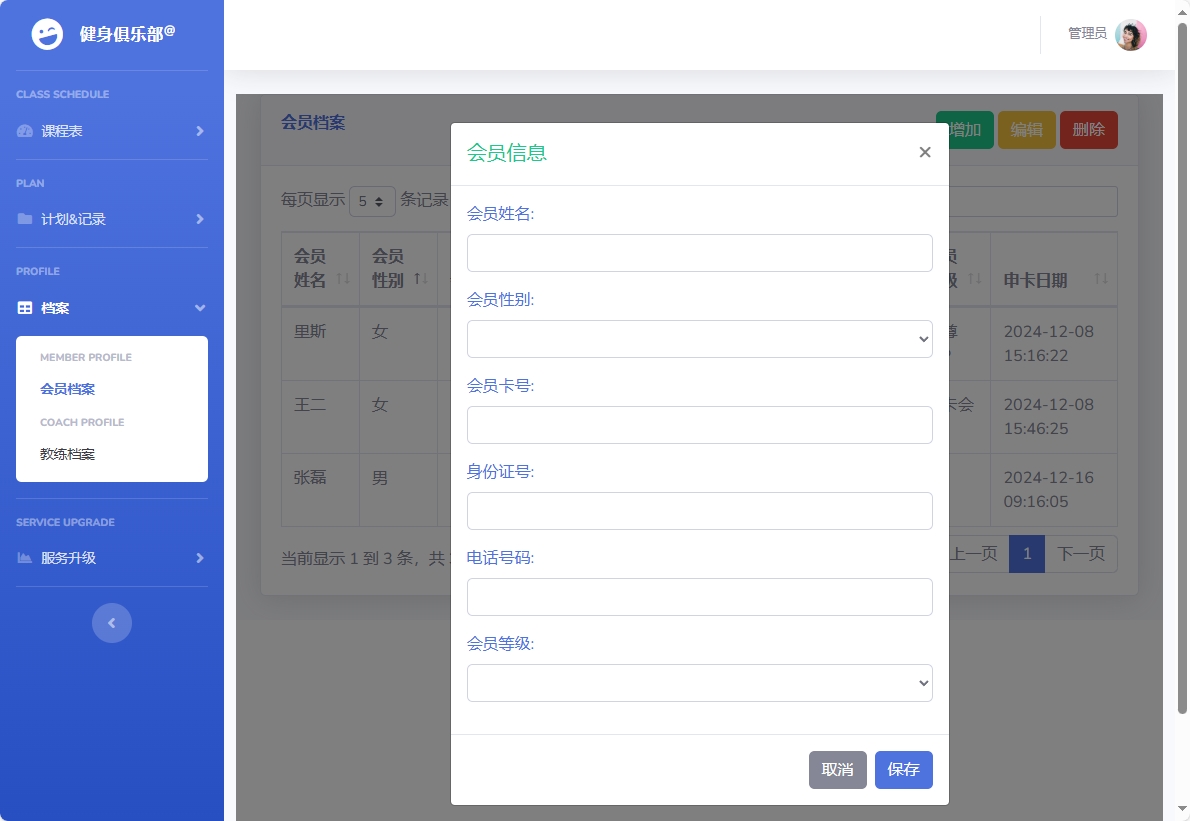Click the 服务升级 chart icon
1190x821 pixels.
click(x=25, y=558)
